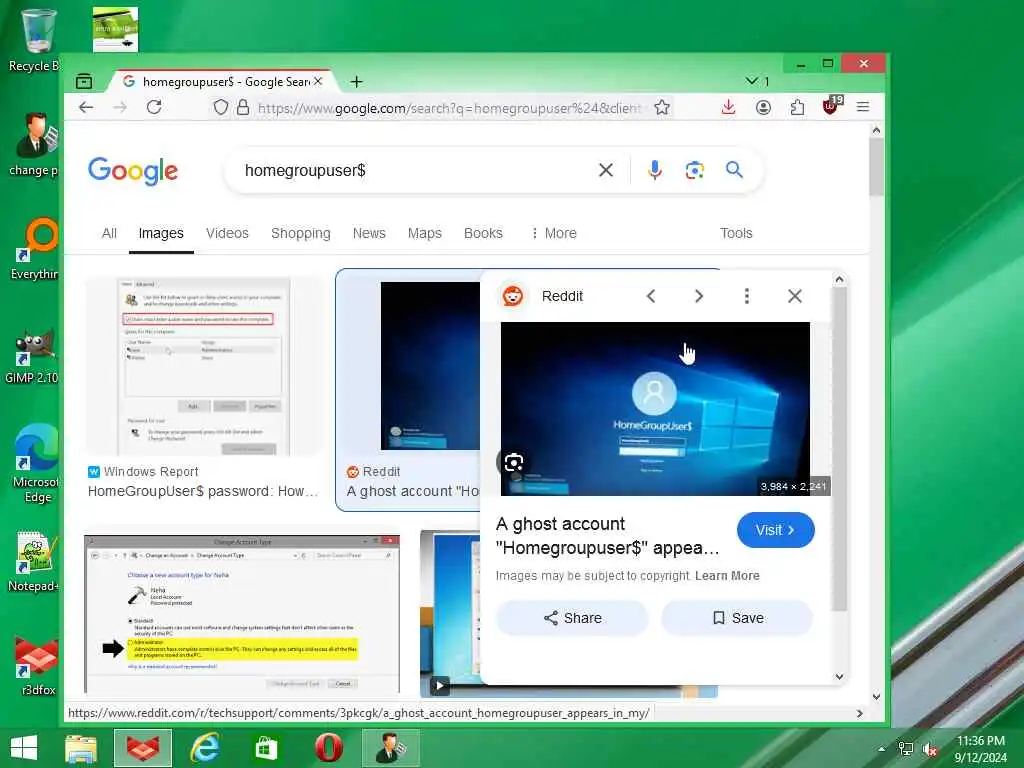Search by voice microphone icon

click(654, 170)
